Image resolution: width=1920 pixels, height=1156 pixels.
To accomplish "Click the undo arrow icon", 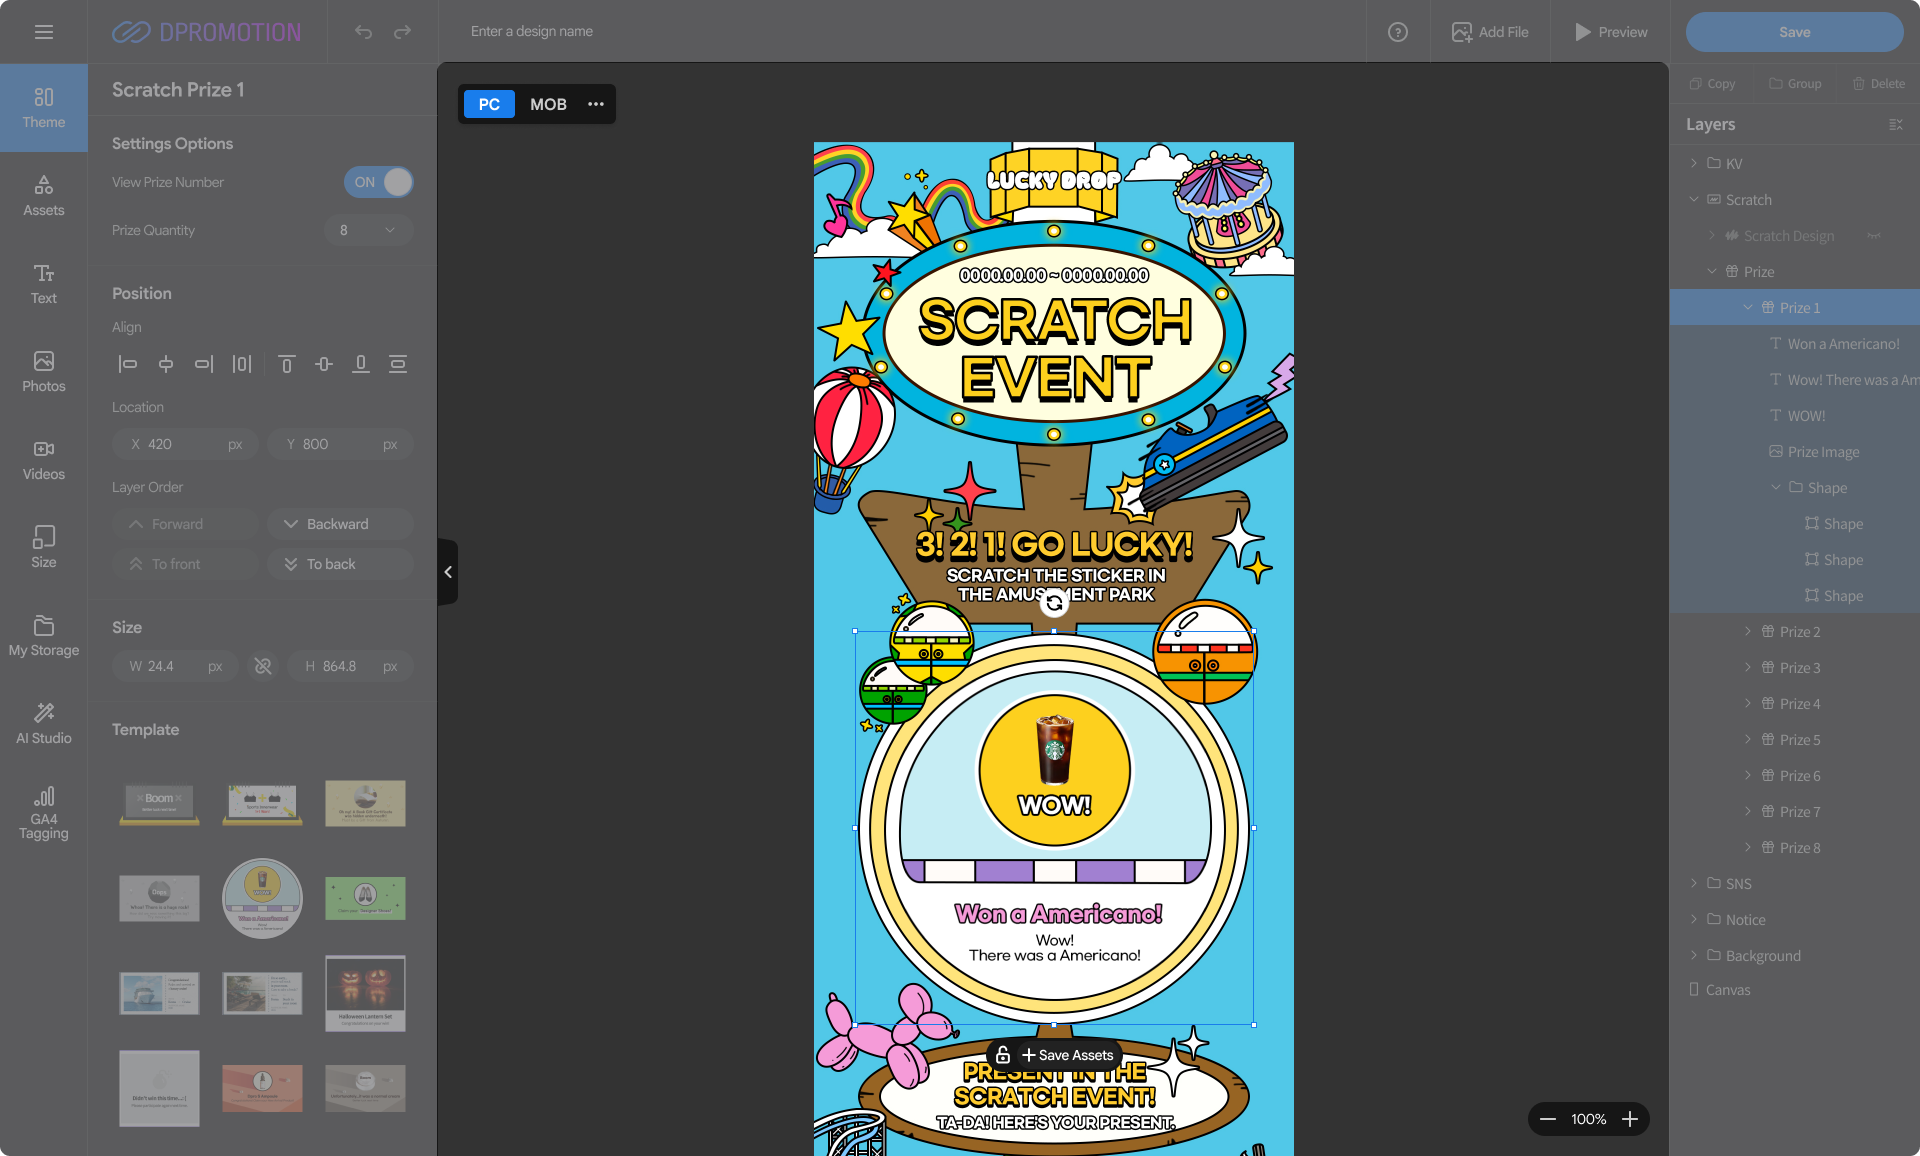I will point(363,32).
